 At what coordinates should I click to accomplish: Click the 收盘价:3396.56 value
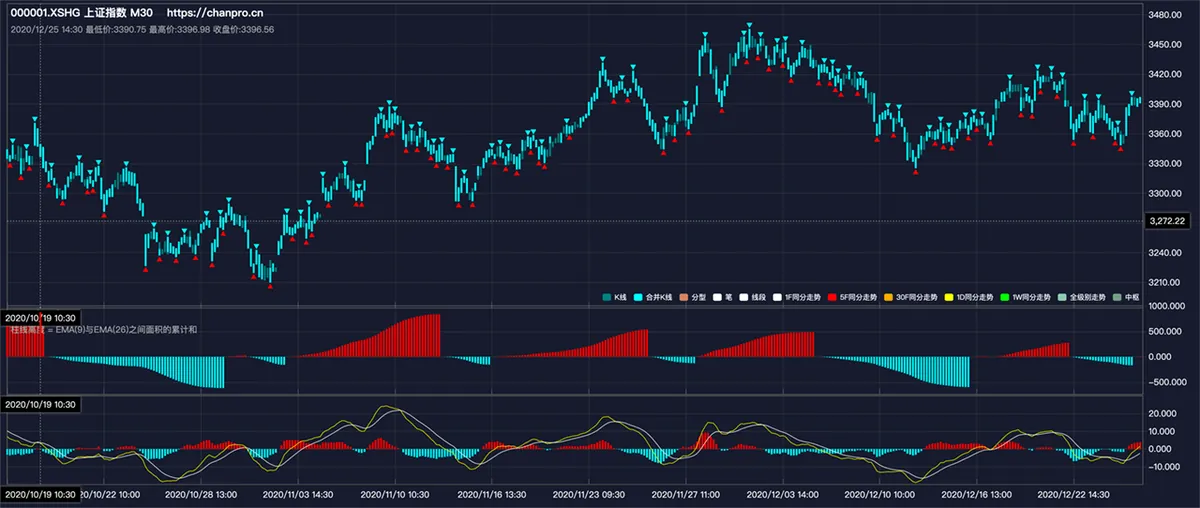click(244, 29)
